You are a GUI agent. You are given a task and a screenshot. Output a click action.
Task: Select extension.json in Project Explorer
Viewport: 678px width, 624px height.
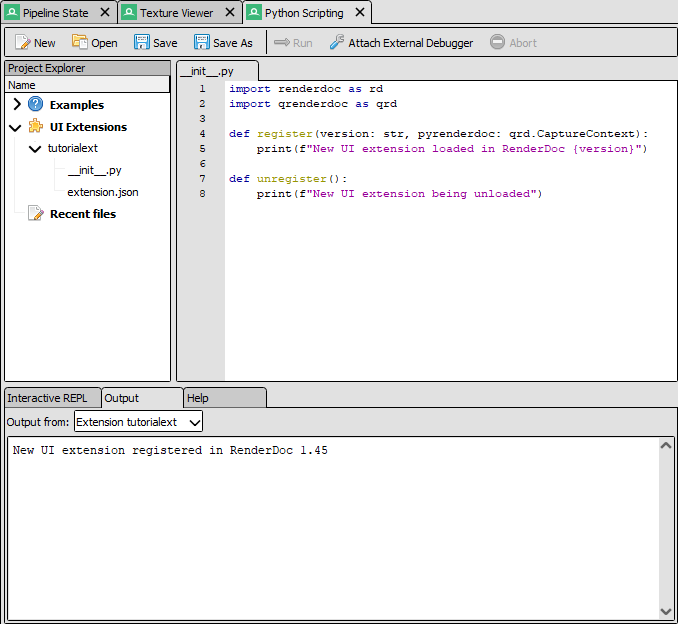pos(103,192)
